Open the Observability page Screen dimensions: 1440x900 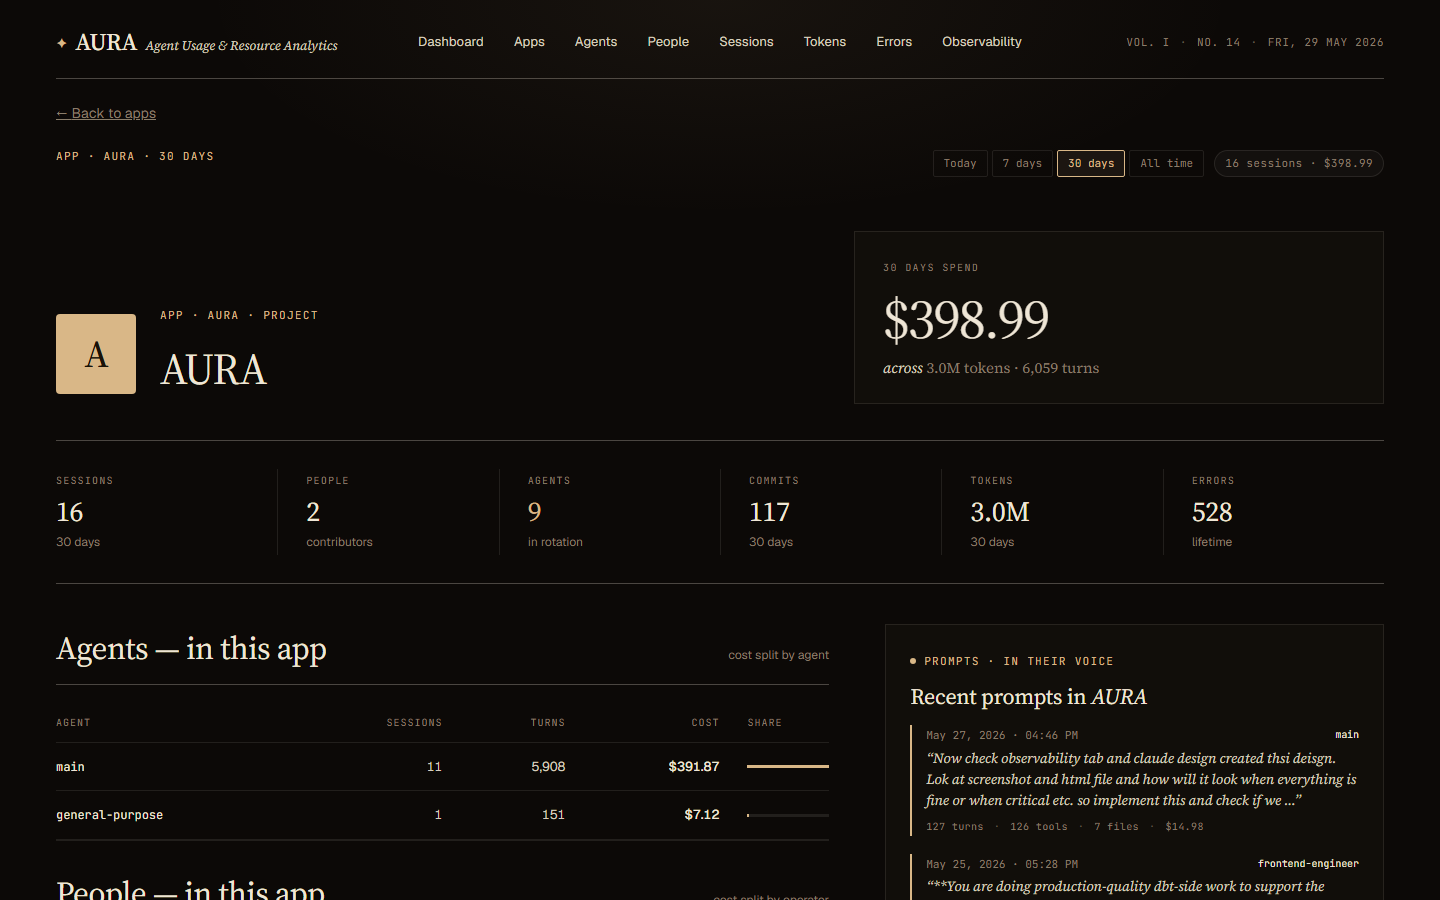click(982, 42)
